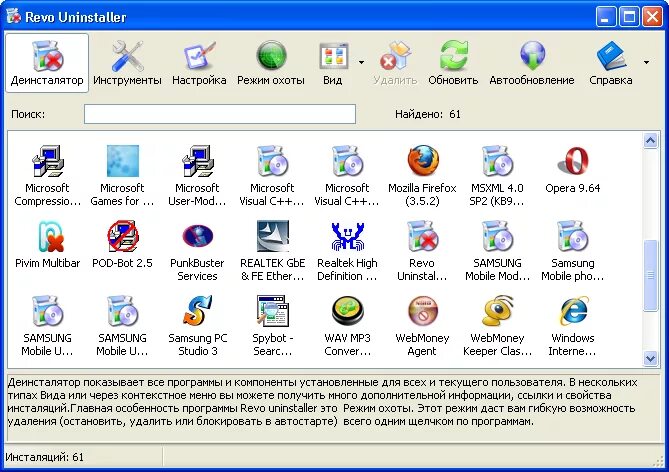Click the Найдено: 61 counter text

click(x=428, y=114)
